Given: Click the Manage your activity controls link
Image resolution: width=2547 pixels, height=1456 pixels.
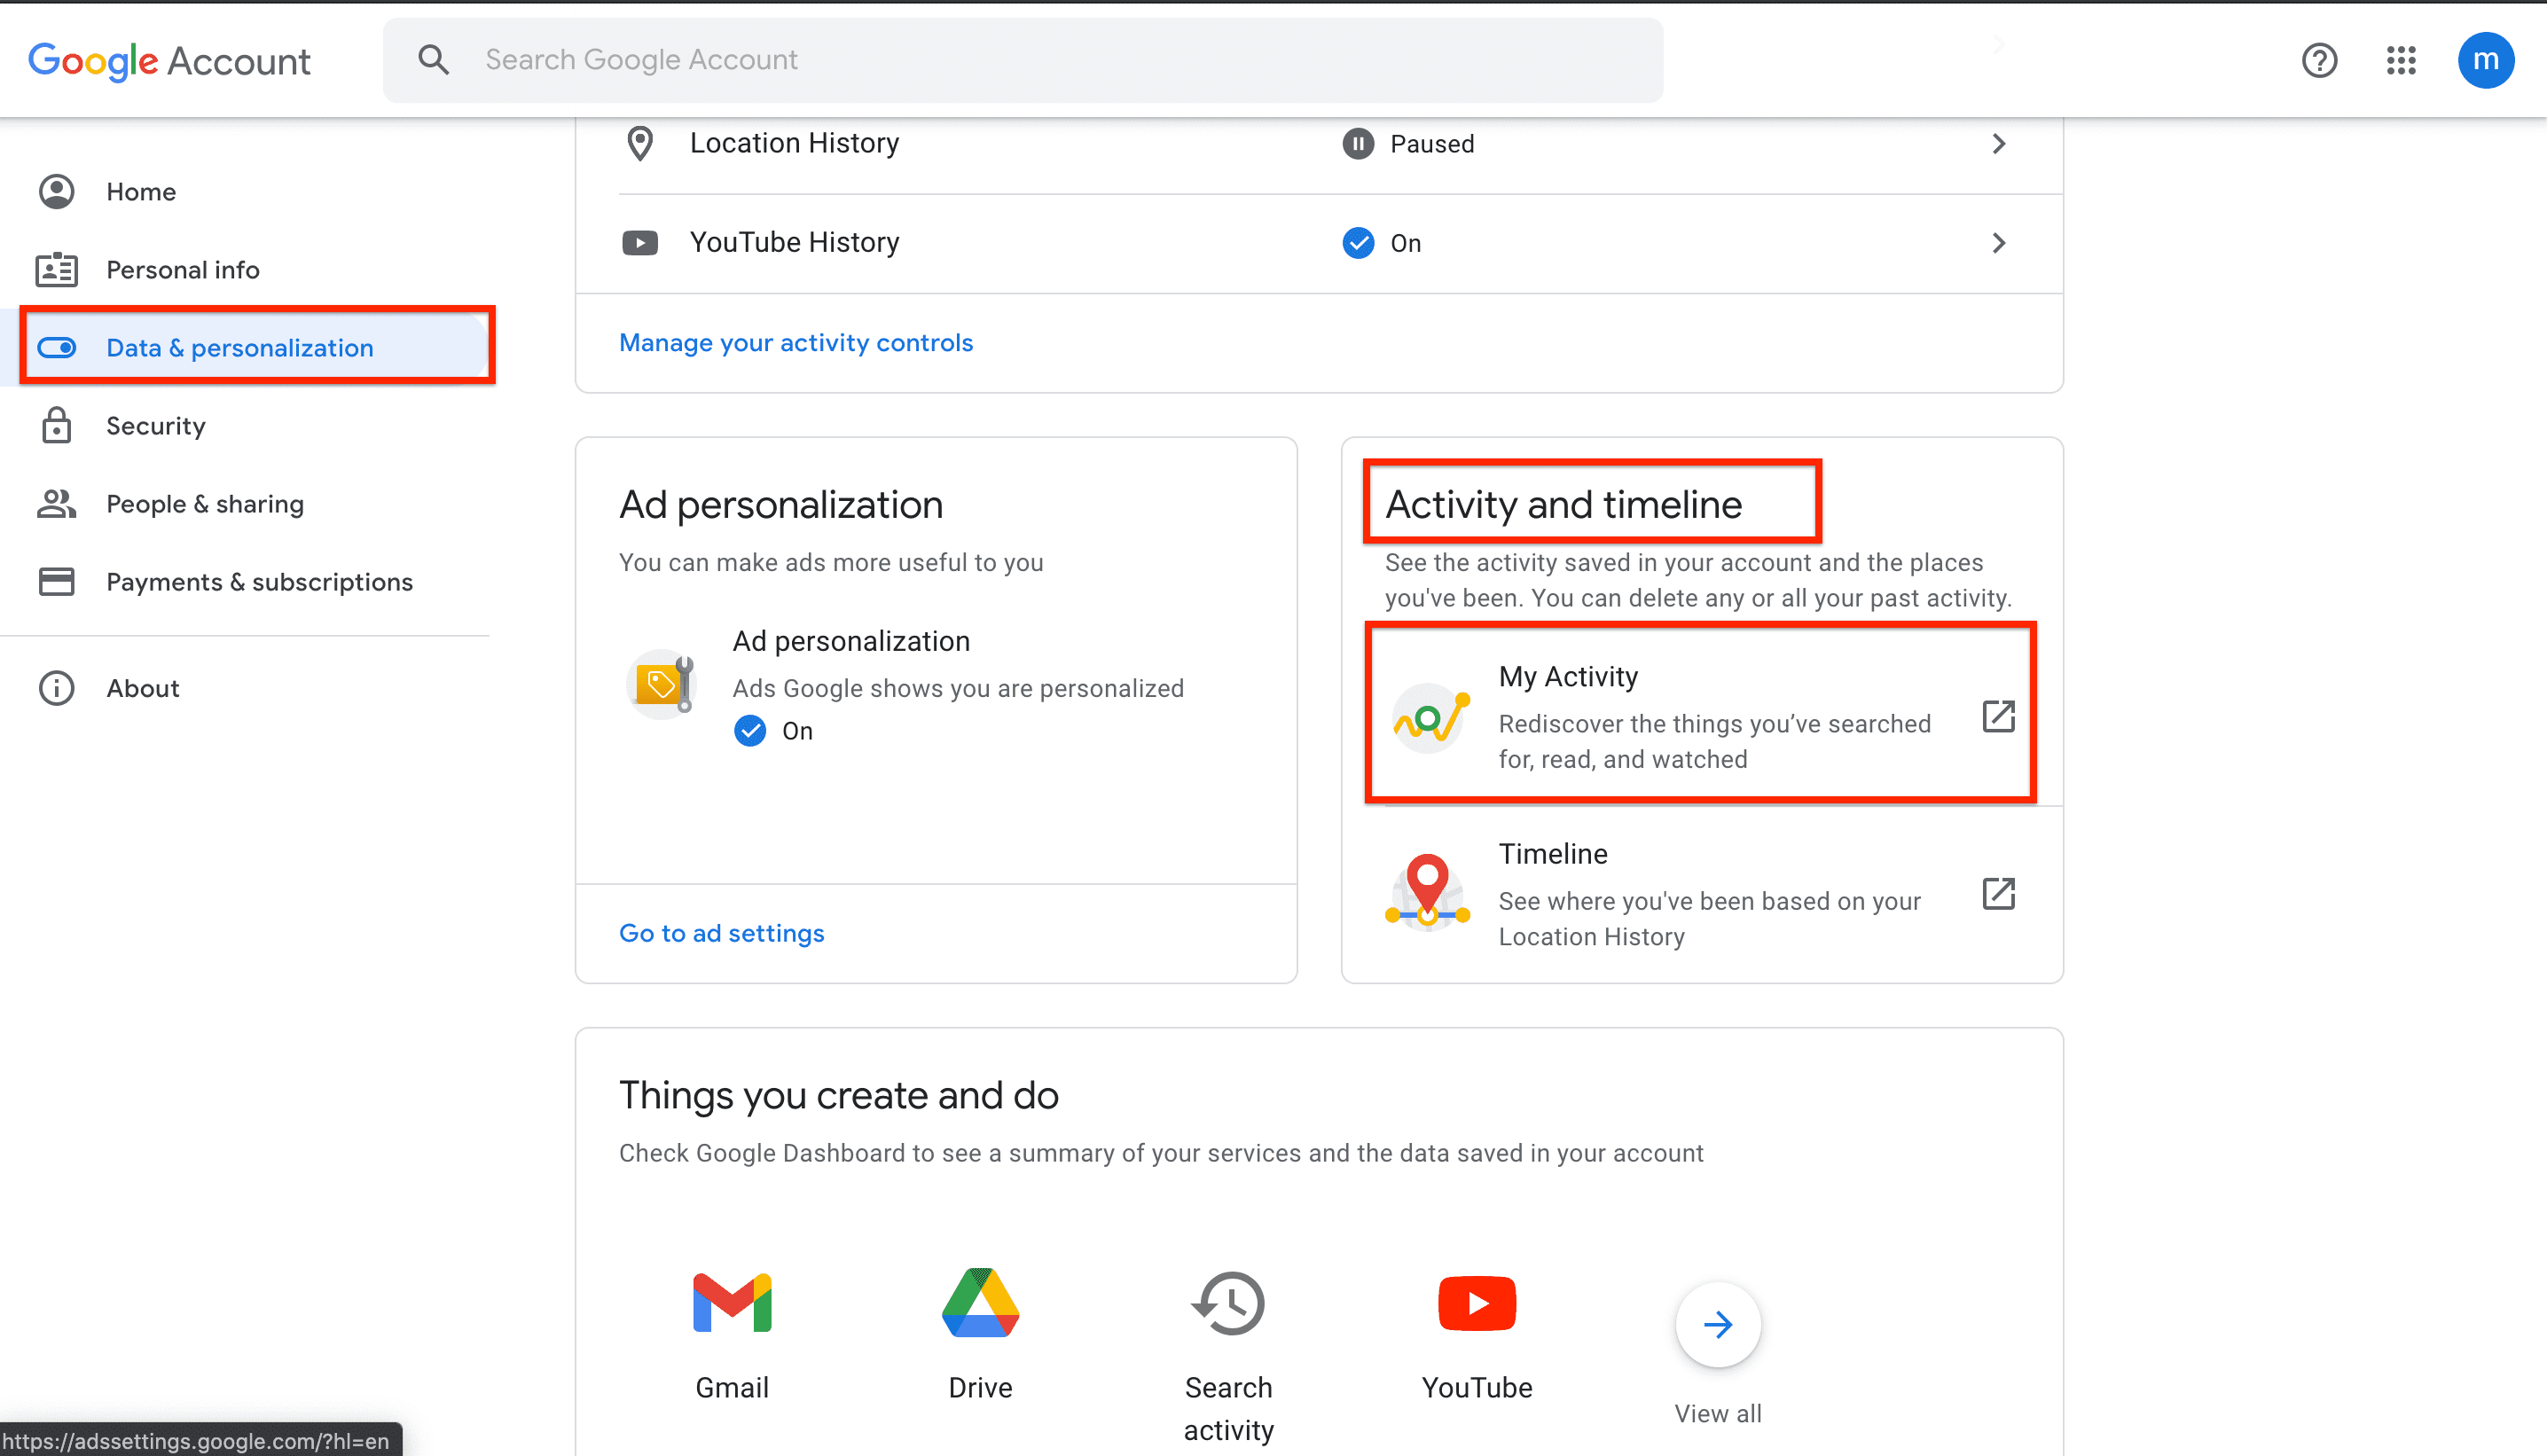Looking at the screenshot, I should point(795,341).
